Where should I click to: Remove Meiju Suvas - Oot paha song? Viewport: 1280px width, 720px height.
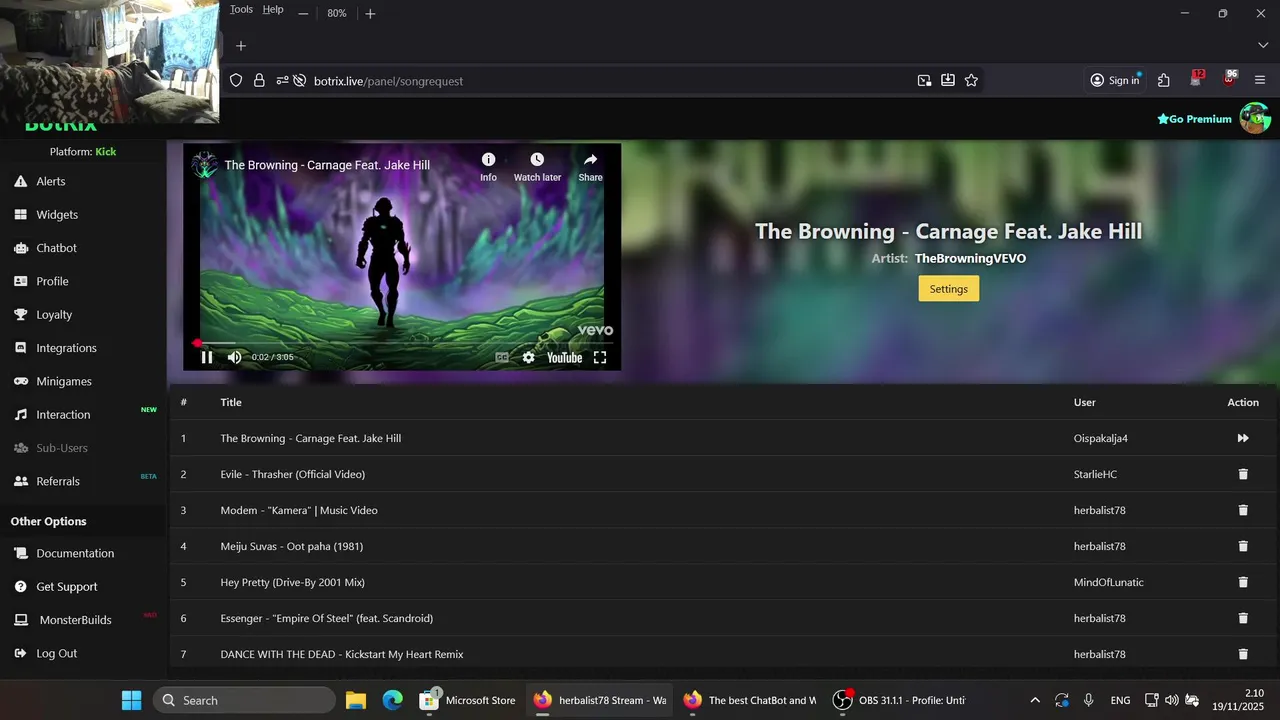coord(1243,546)
